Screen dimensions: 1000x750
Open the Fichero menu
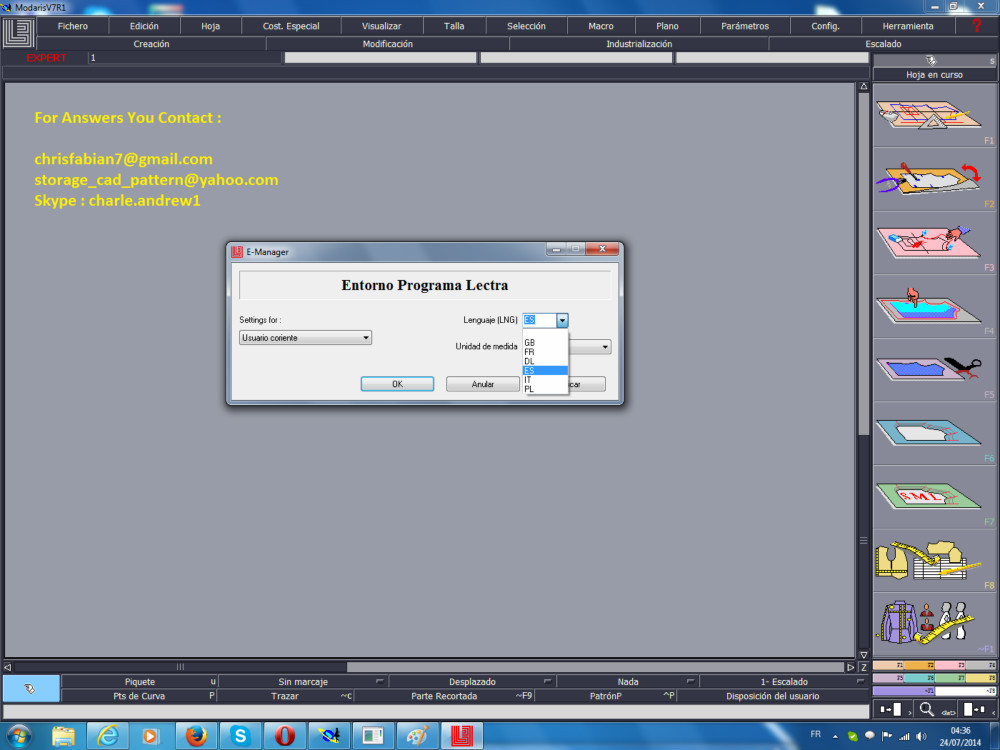pos(73,26)
